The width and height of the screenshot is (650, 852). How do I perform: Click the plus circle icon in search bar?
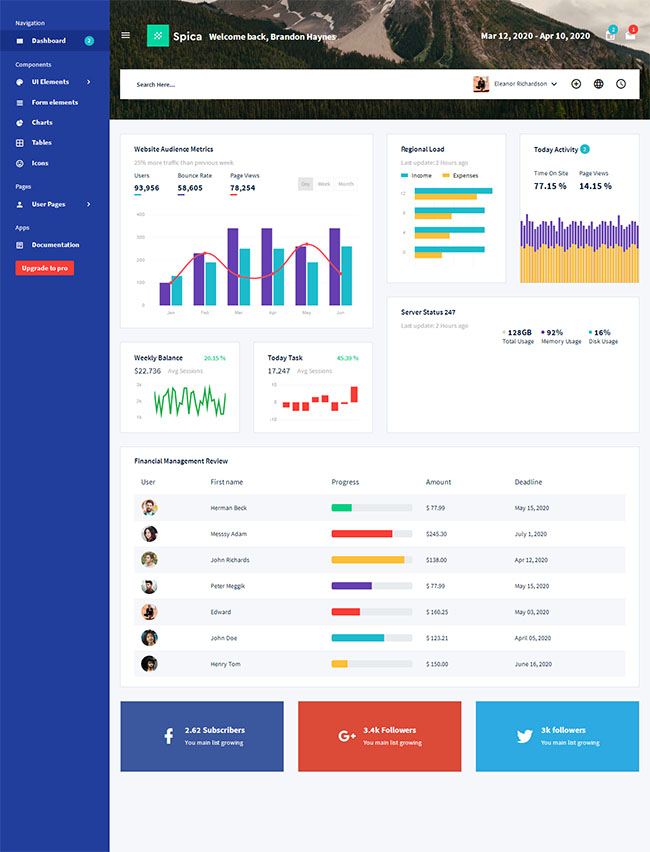point(576,84)
